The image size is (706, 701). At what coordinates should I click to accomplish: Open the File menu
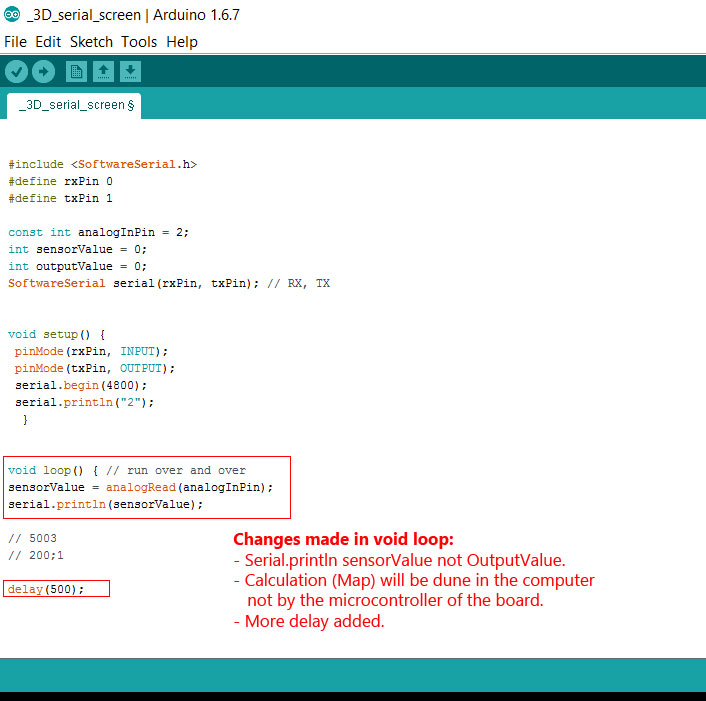click(15, 42)
